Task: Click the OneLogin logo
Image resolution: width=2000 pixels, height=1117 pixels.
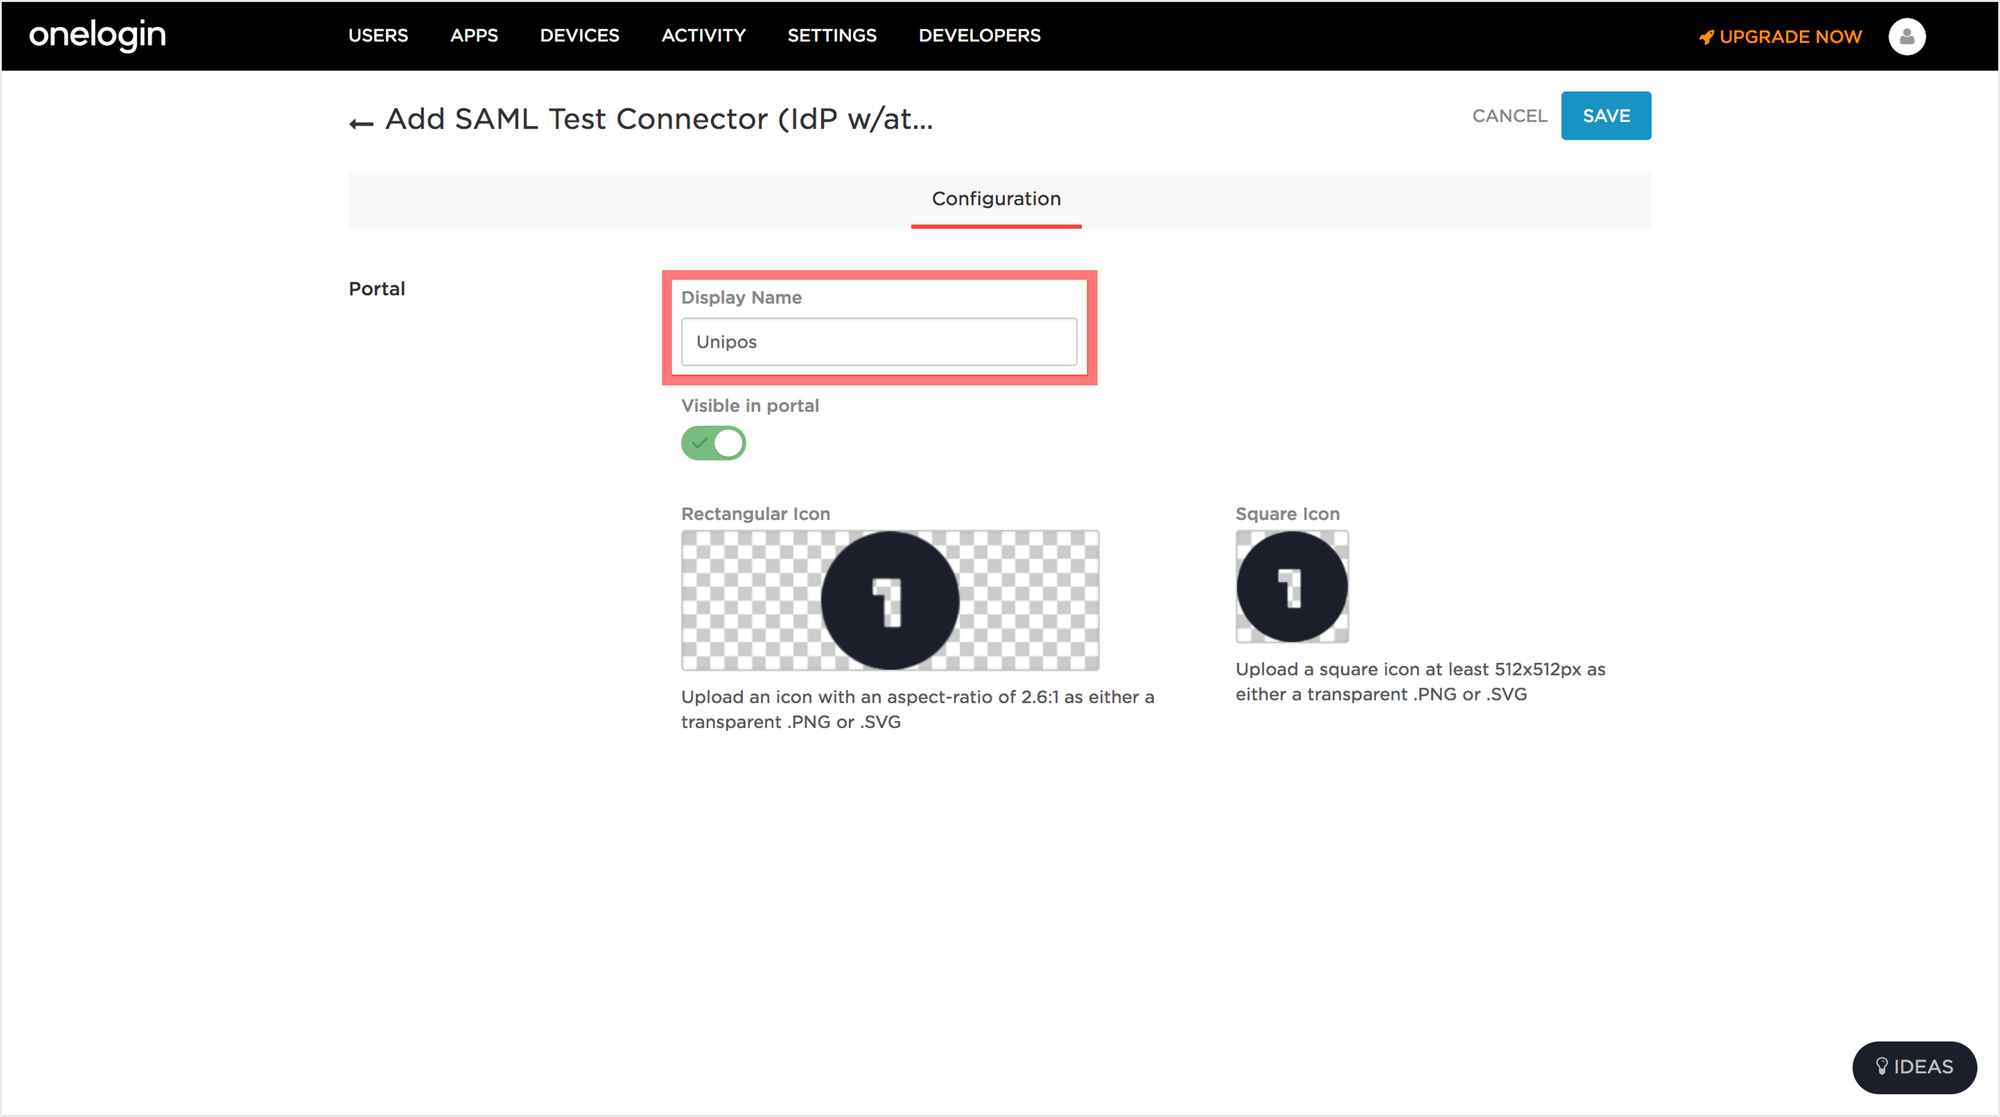Action: (97, 35)
